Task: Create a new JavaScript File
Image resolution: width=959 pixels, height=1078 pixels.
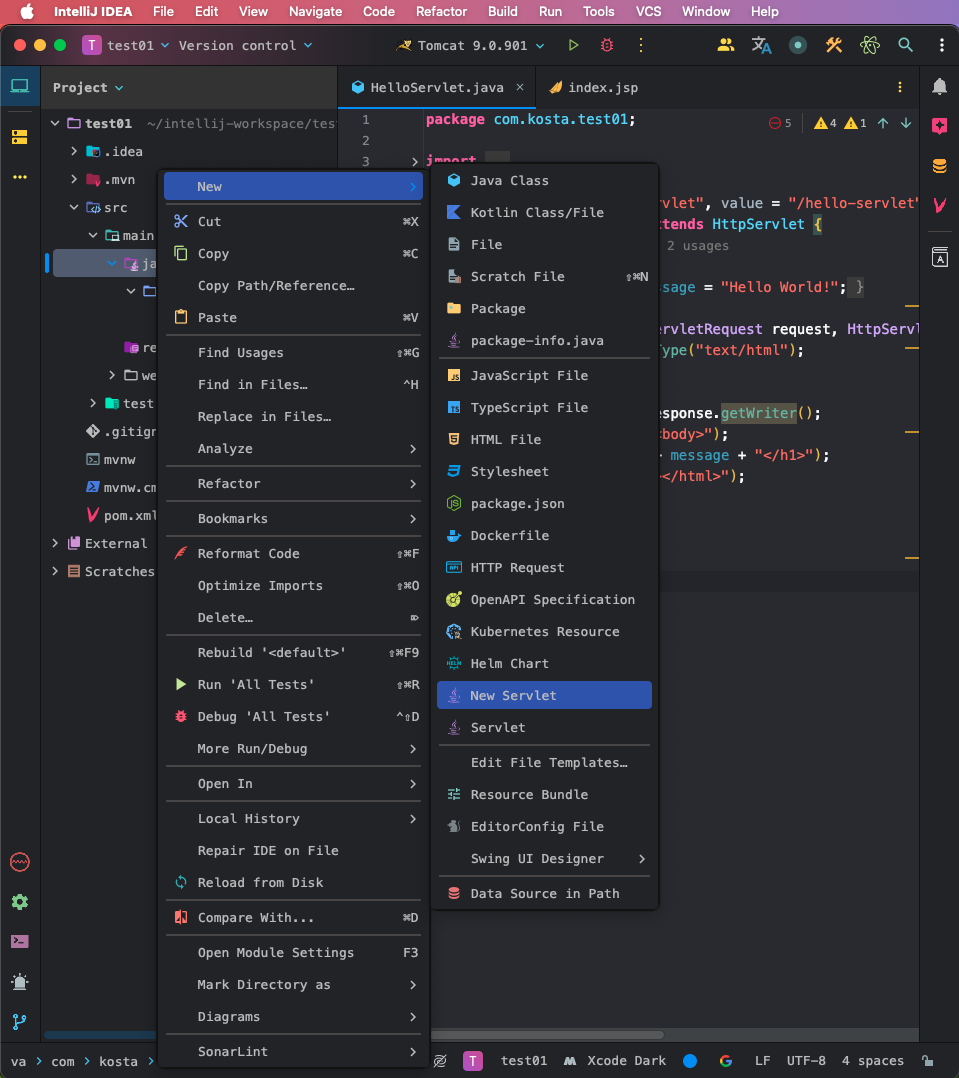Action: (x=544, y=375)
